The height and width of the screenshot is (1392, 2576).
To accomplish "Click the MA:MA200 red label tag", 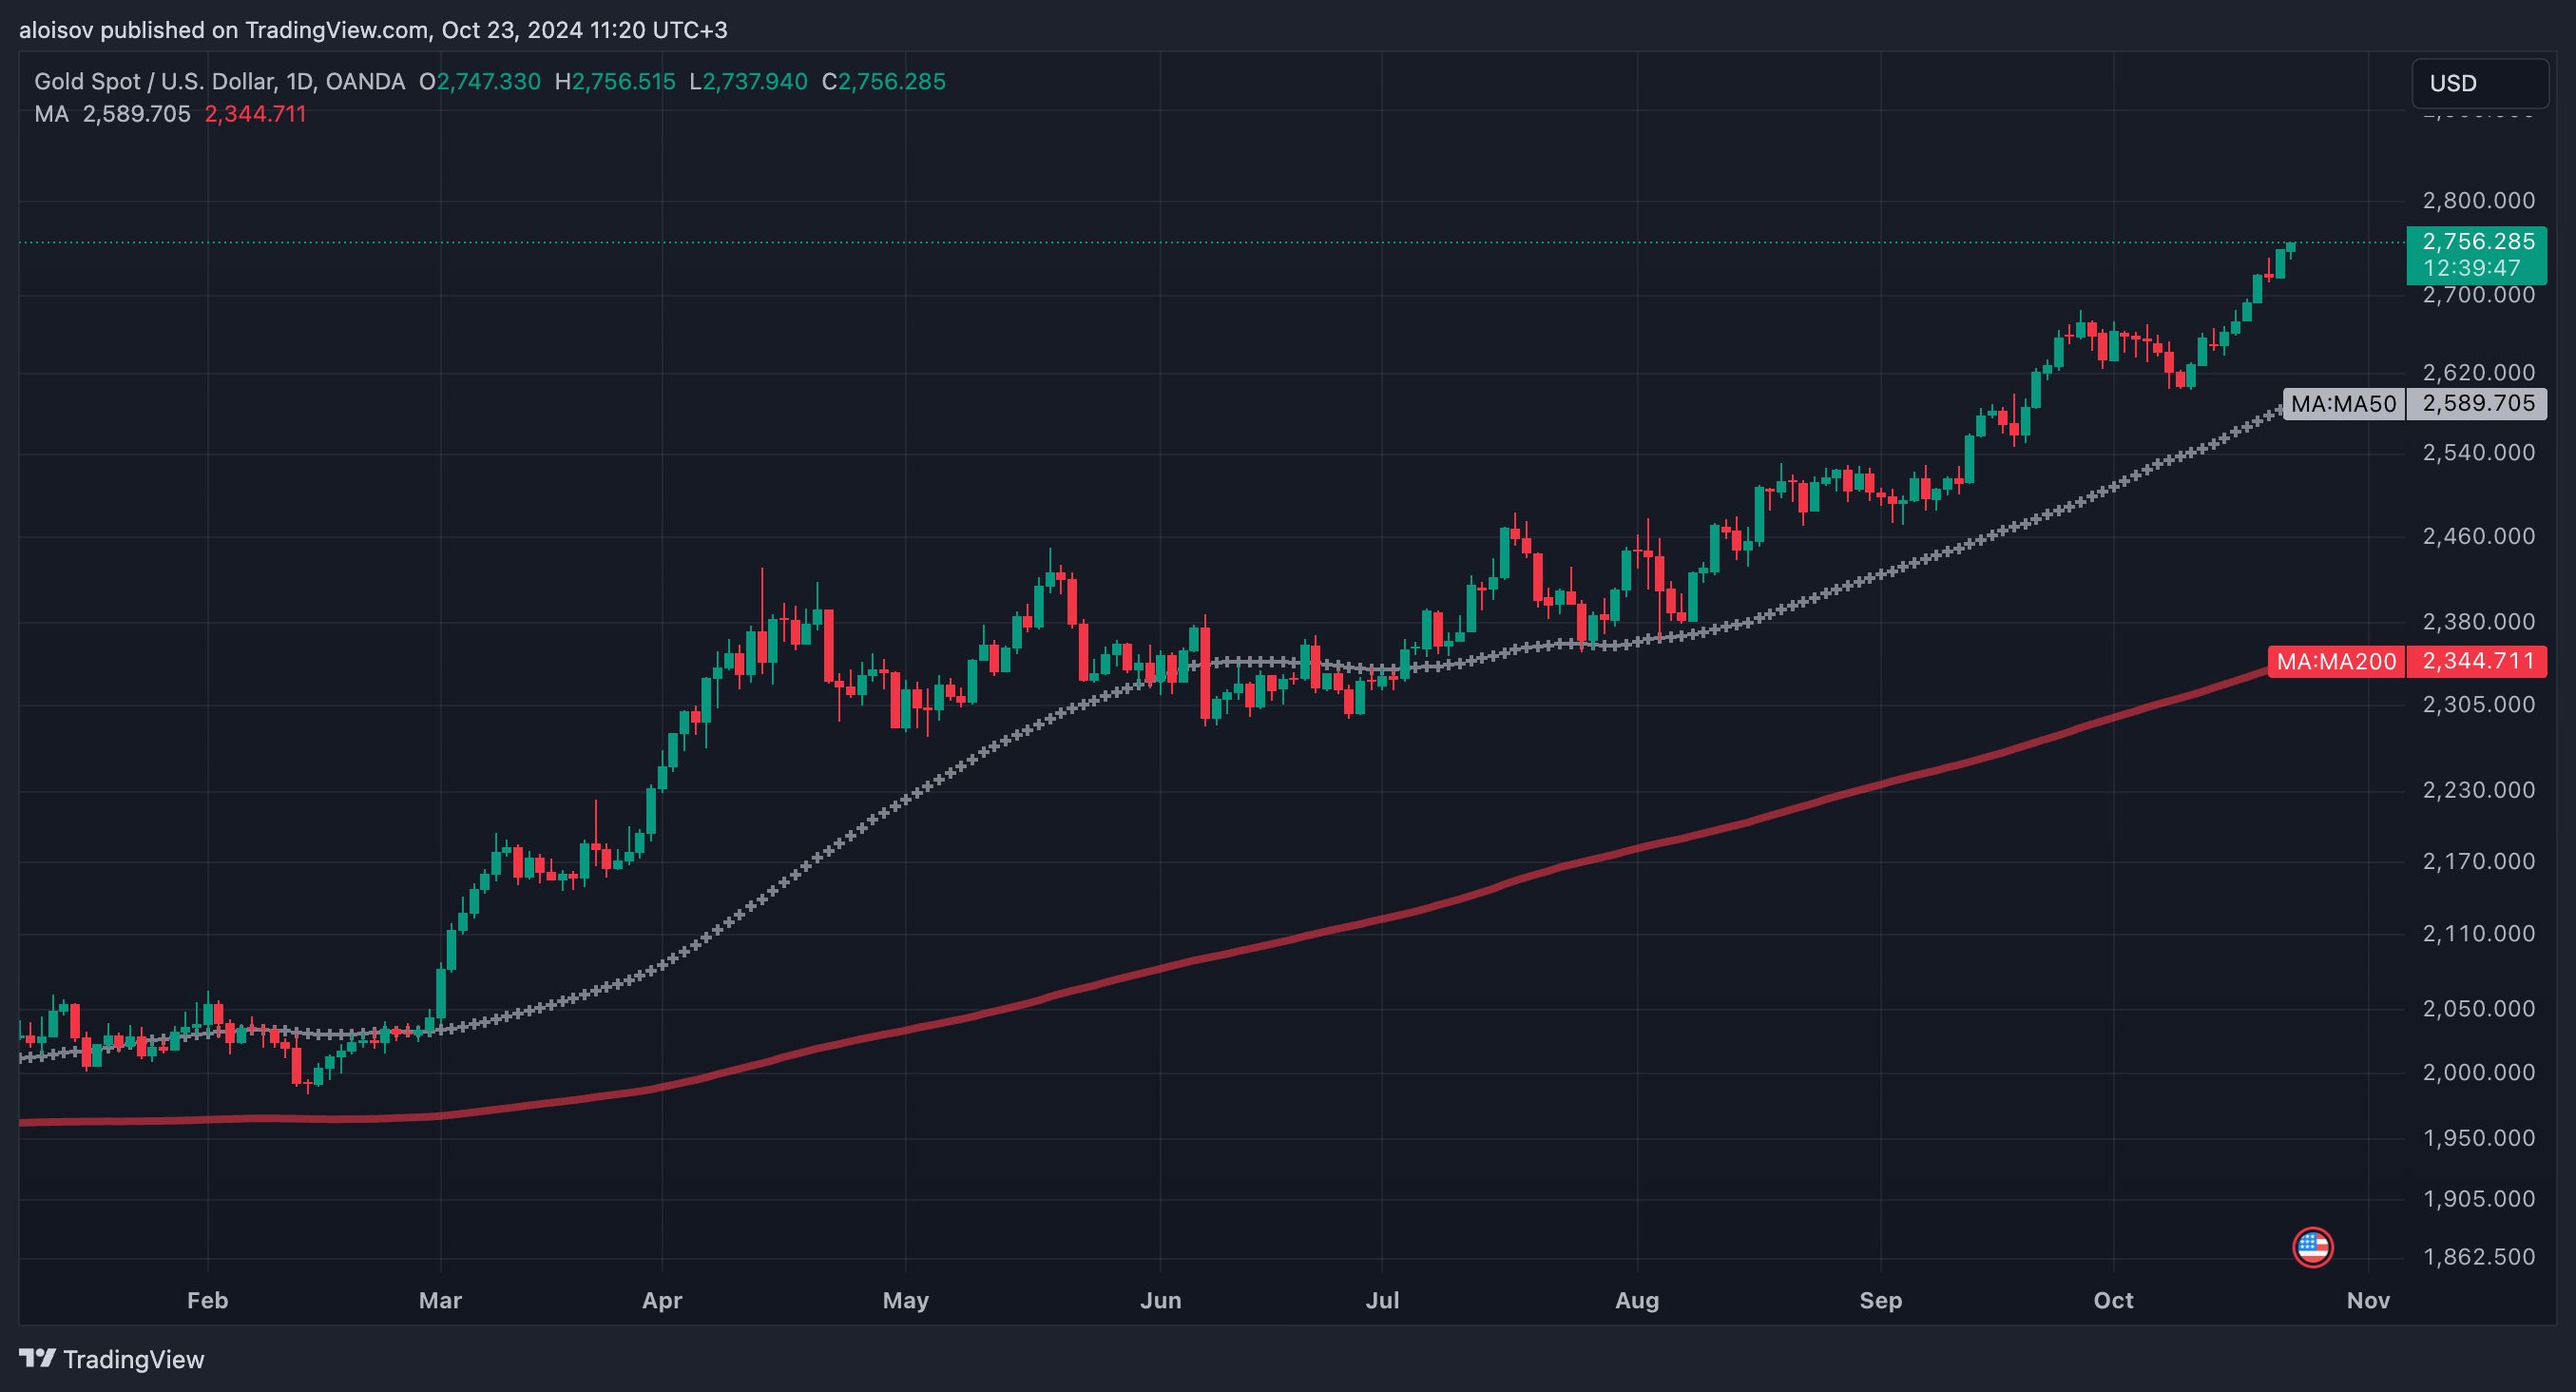I will [2336, 661].
